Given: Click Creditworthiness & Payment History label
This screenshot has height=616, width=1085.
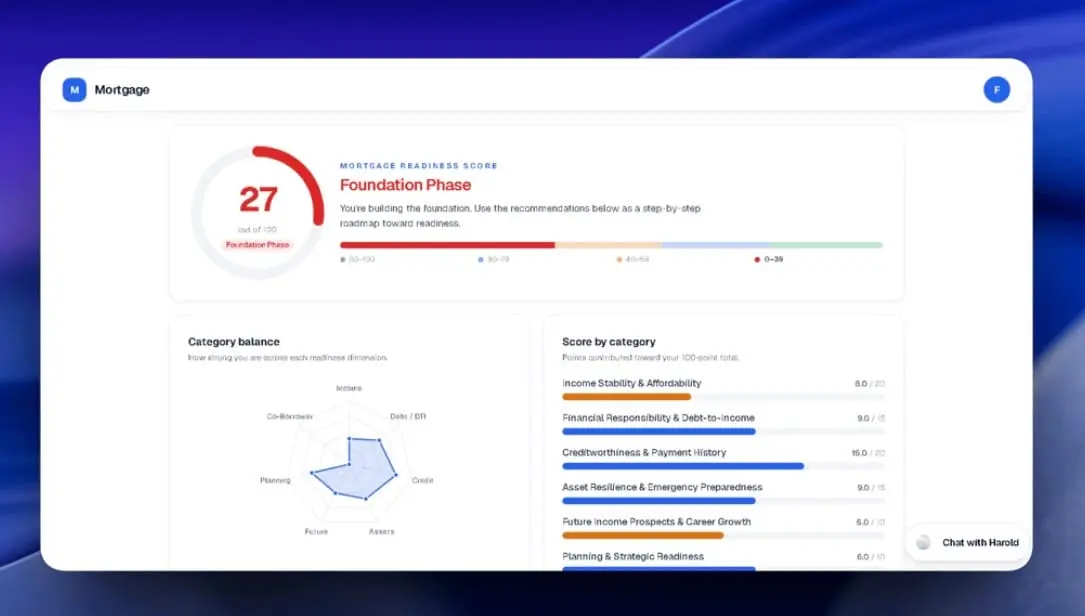Looking at the screenshot, I should pos(644,453).
